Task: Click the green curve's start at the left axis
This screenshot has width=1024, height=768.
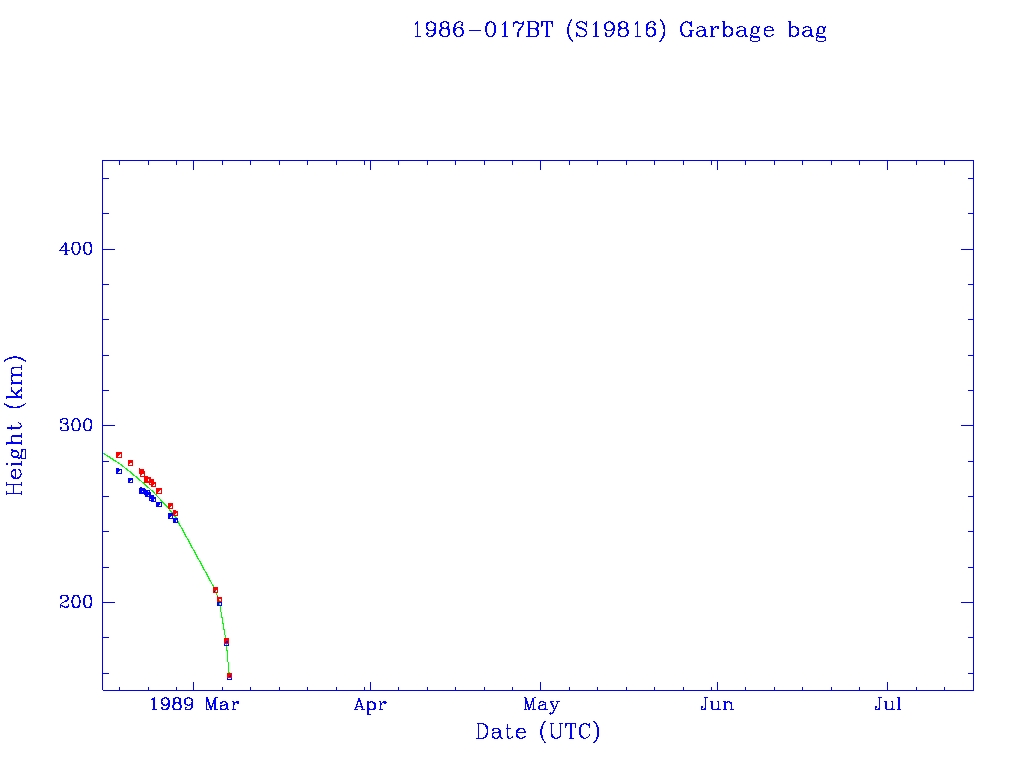Action: pos(104,454)
